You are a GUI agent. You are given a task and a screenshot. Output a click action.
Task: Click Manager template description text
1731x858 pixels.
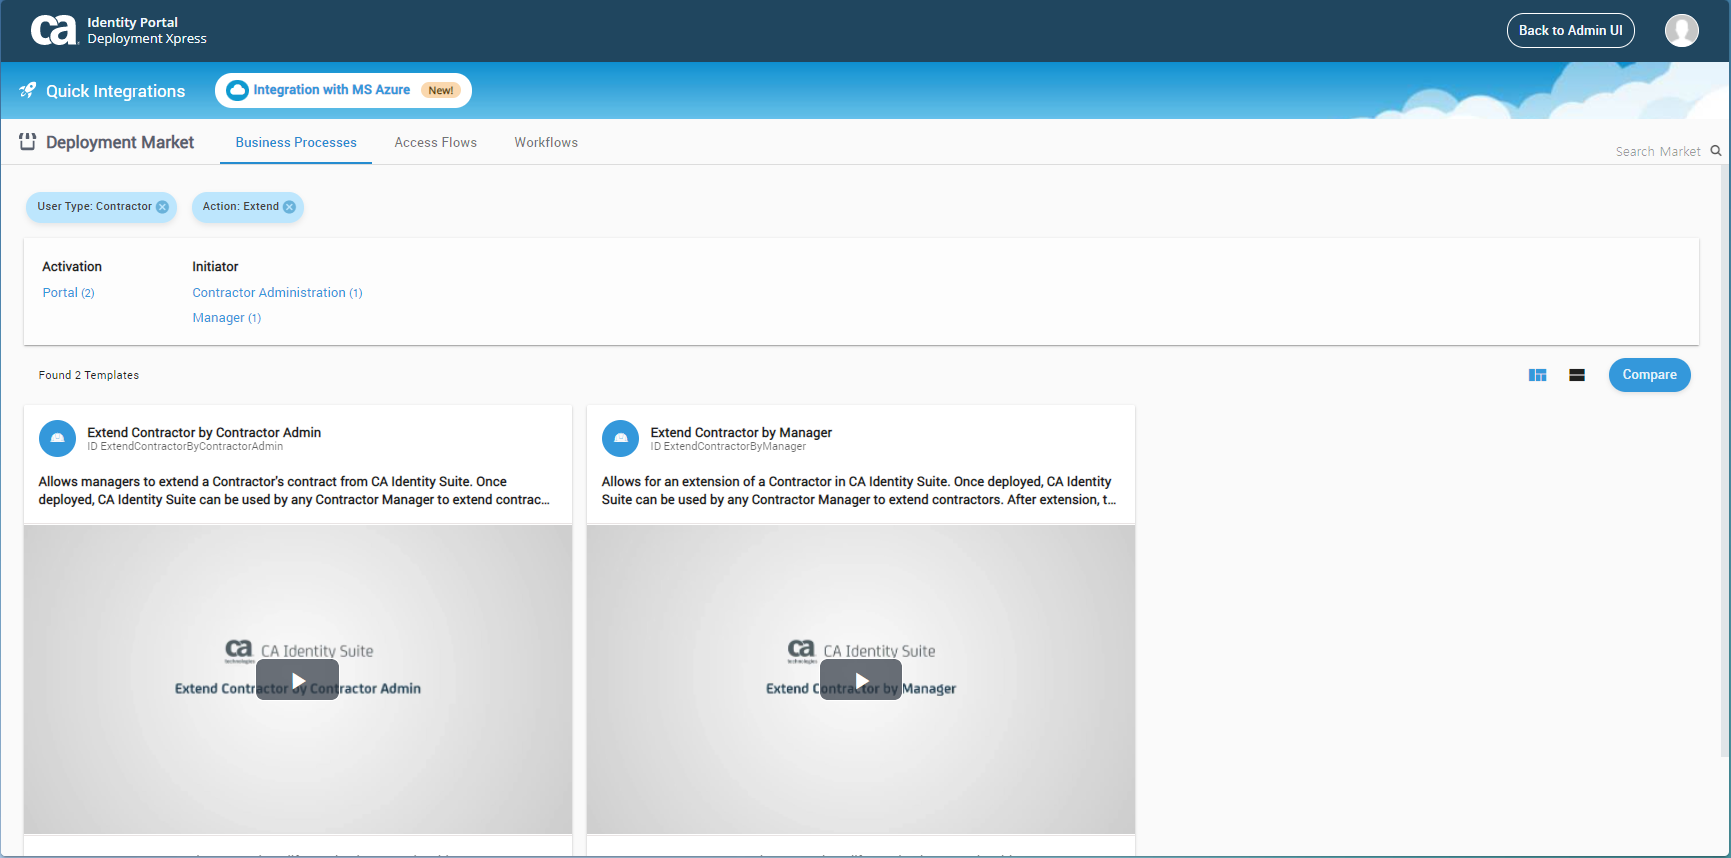(x=858, y=491)
